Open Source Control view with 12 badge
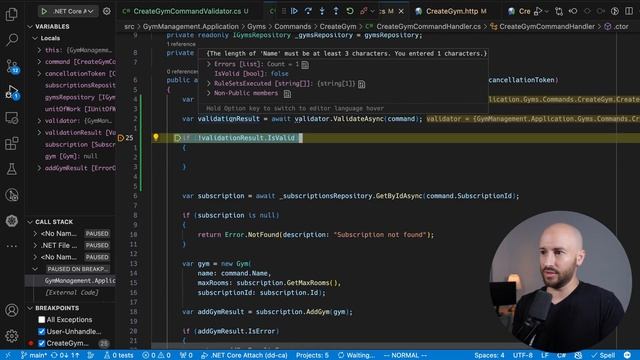 (x=11, y=66)
